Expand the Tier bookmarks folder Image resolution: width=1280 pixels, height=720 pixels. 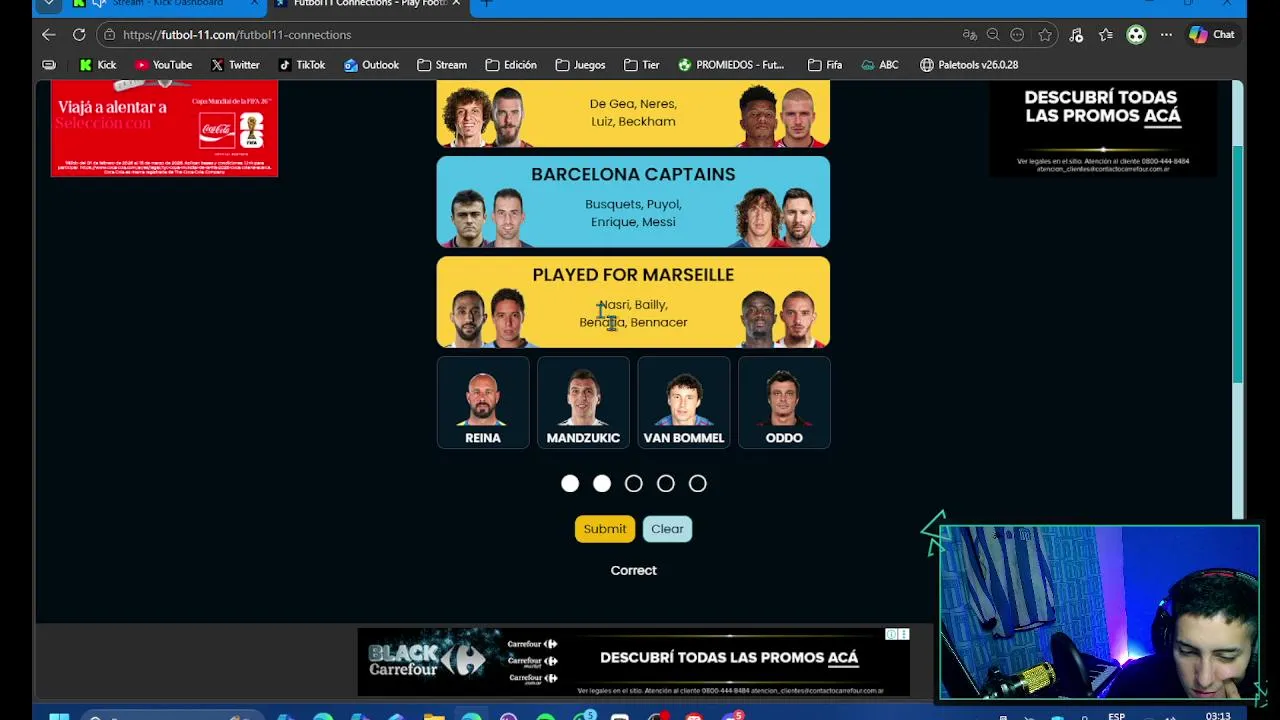(641, 65)
